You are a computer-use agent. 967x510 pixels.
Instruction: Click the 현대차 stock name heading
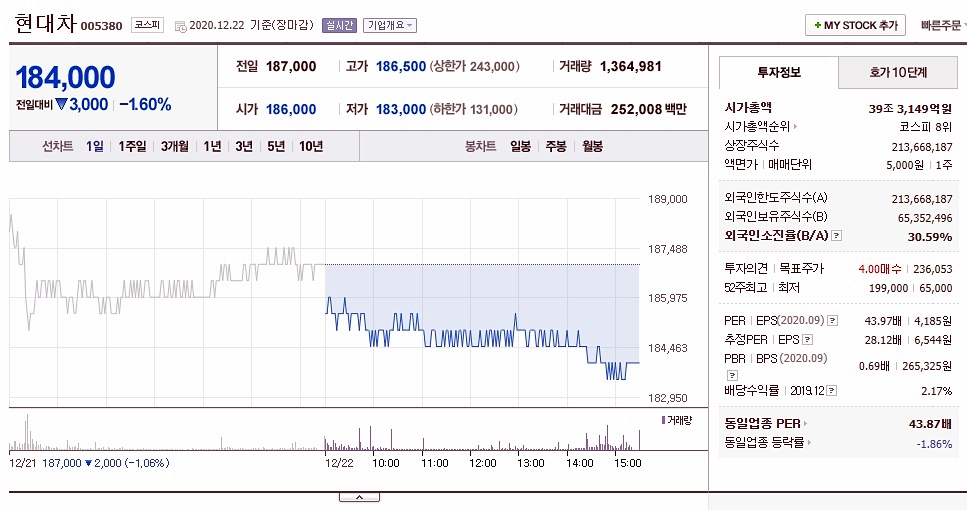pos(45,23)
